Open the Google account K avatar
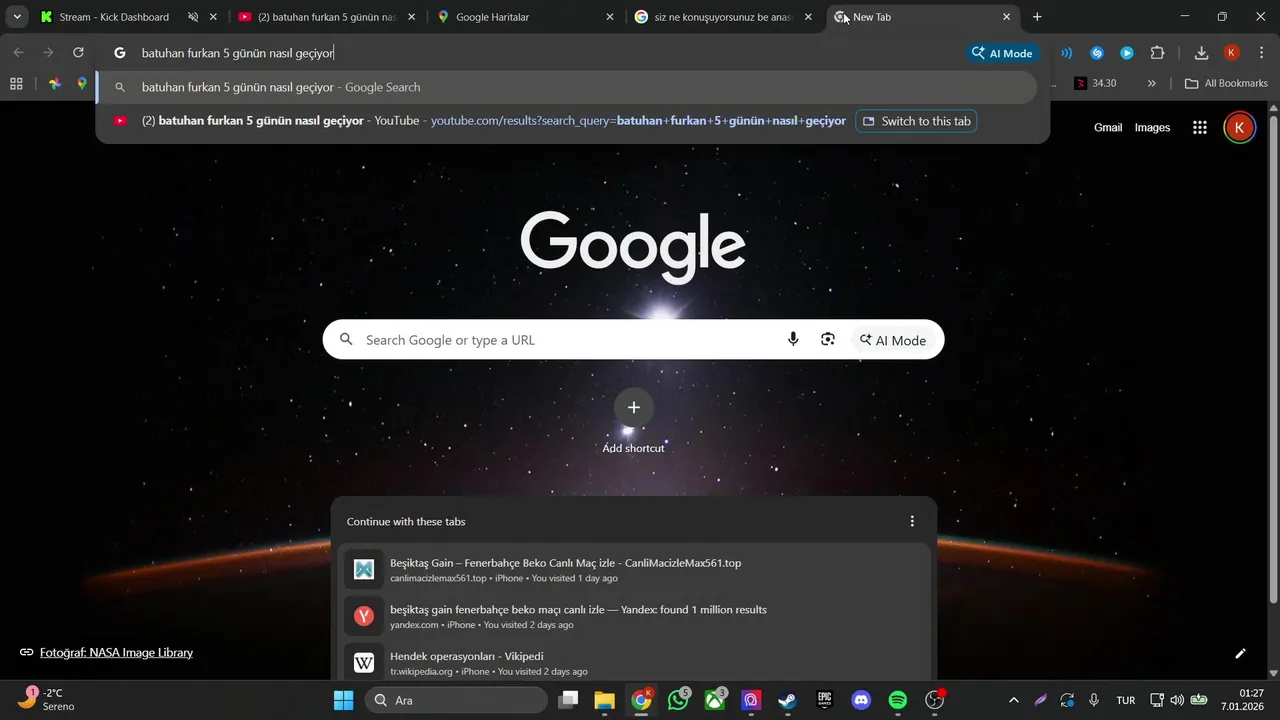This screenshot has height=720, width=1280. pos(1240,127)
